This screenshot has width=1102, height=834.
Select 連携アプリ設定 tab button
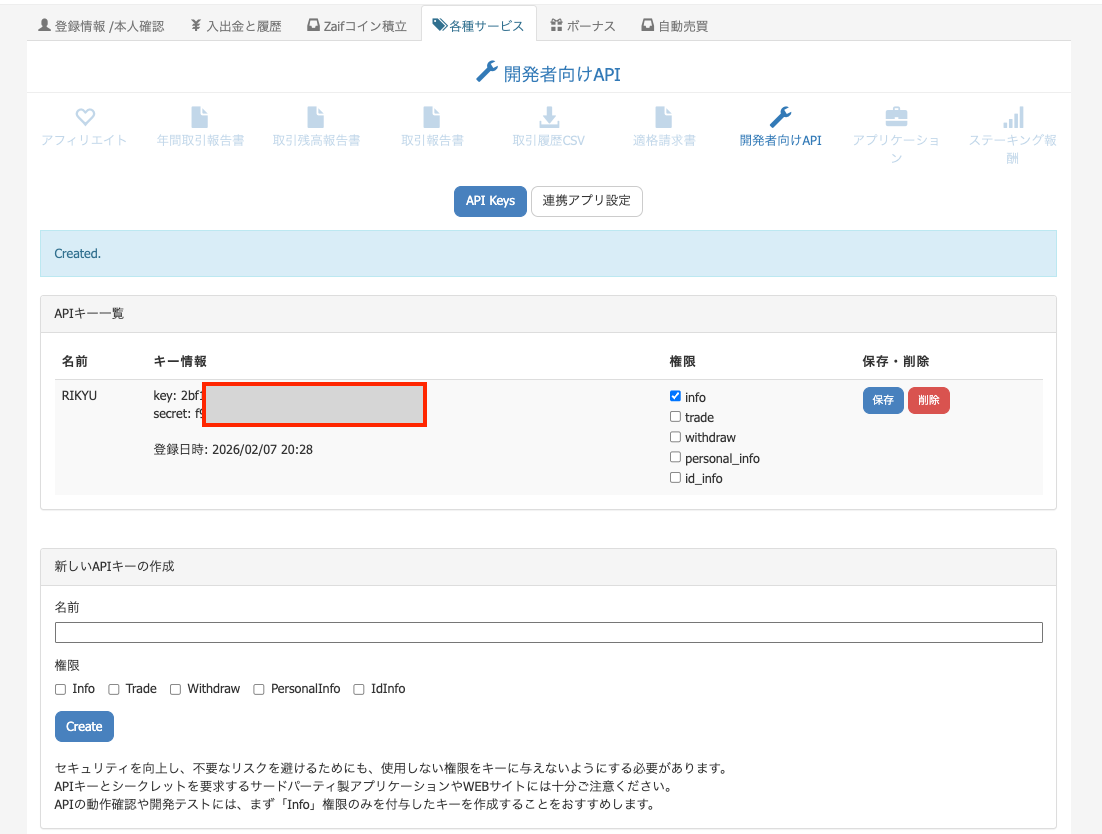586,201
